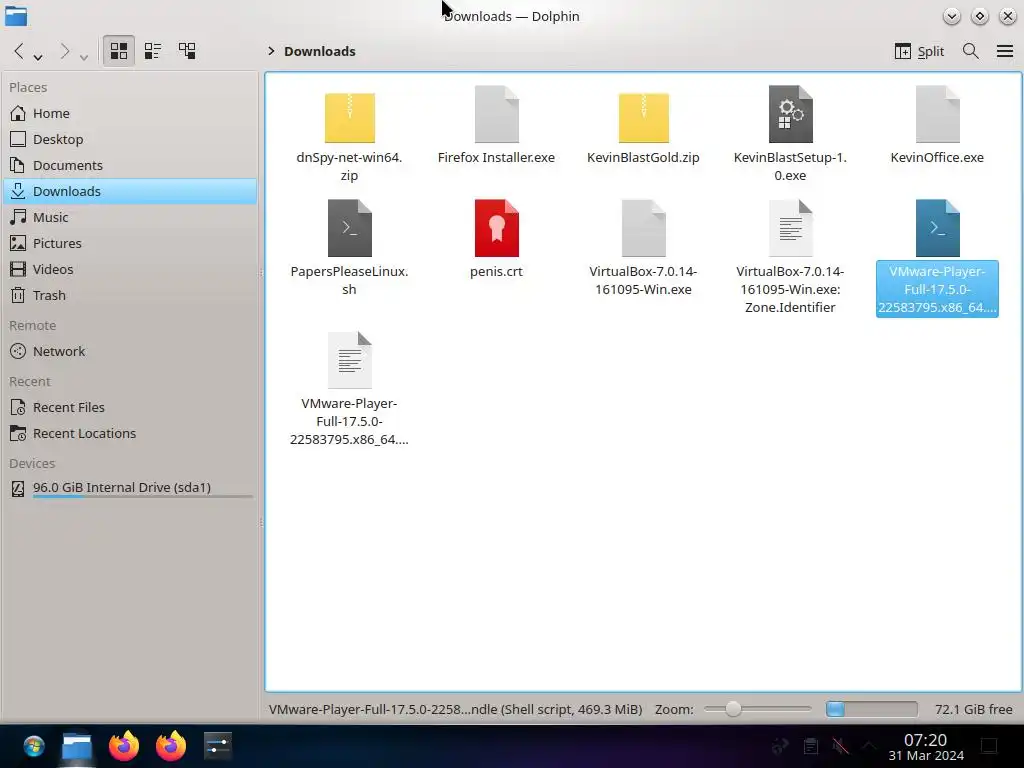Open Desktop in Places
The image size is (1024, 768).
pos(130,139)
